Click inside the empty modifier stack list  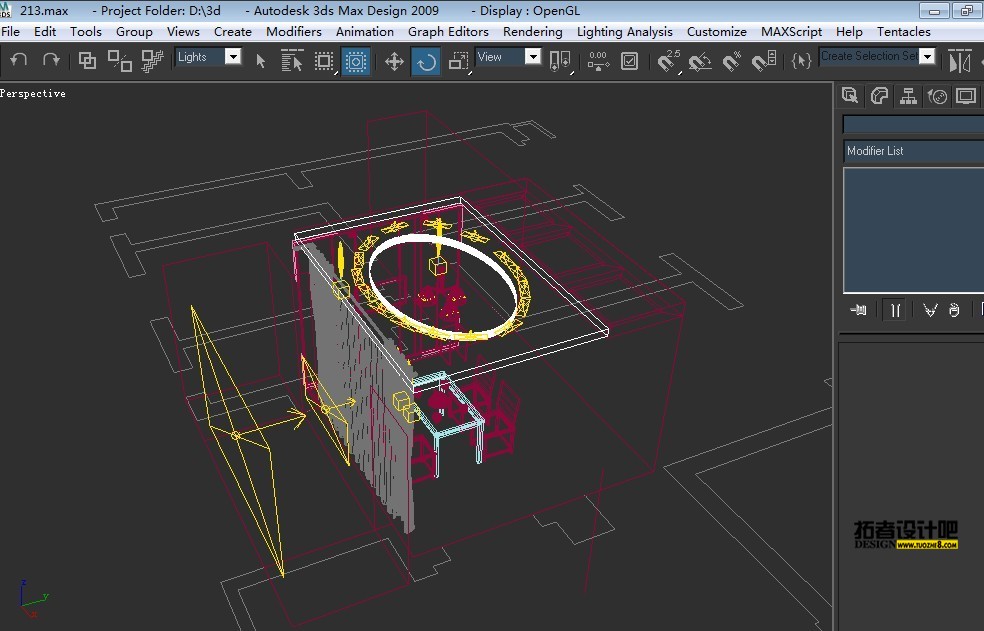(913, 230)
